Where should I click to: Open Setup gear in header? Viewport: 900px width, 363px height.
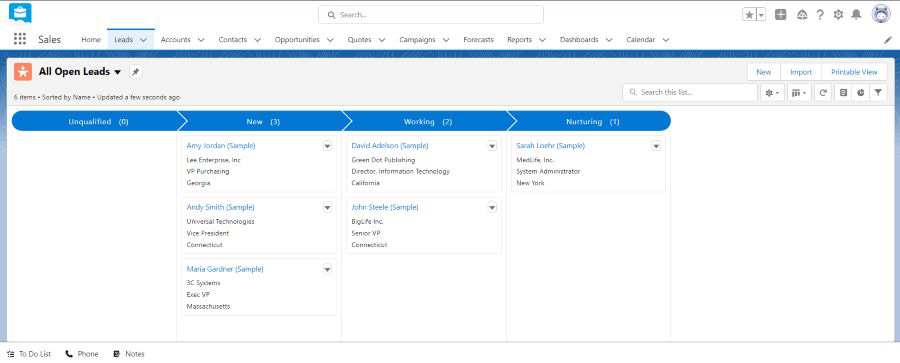pos(838,15)
